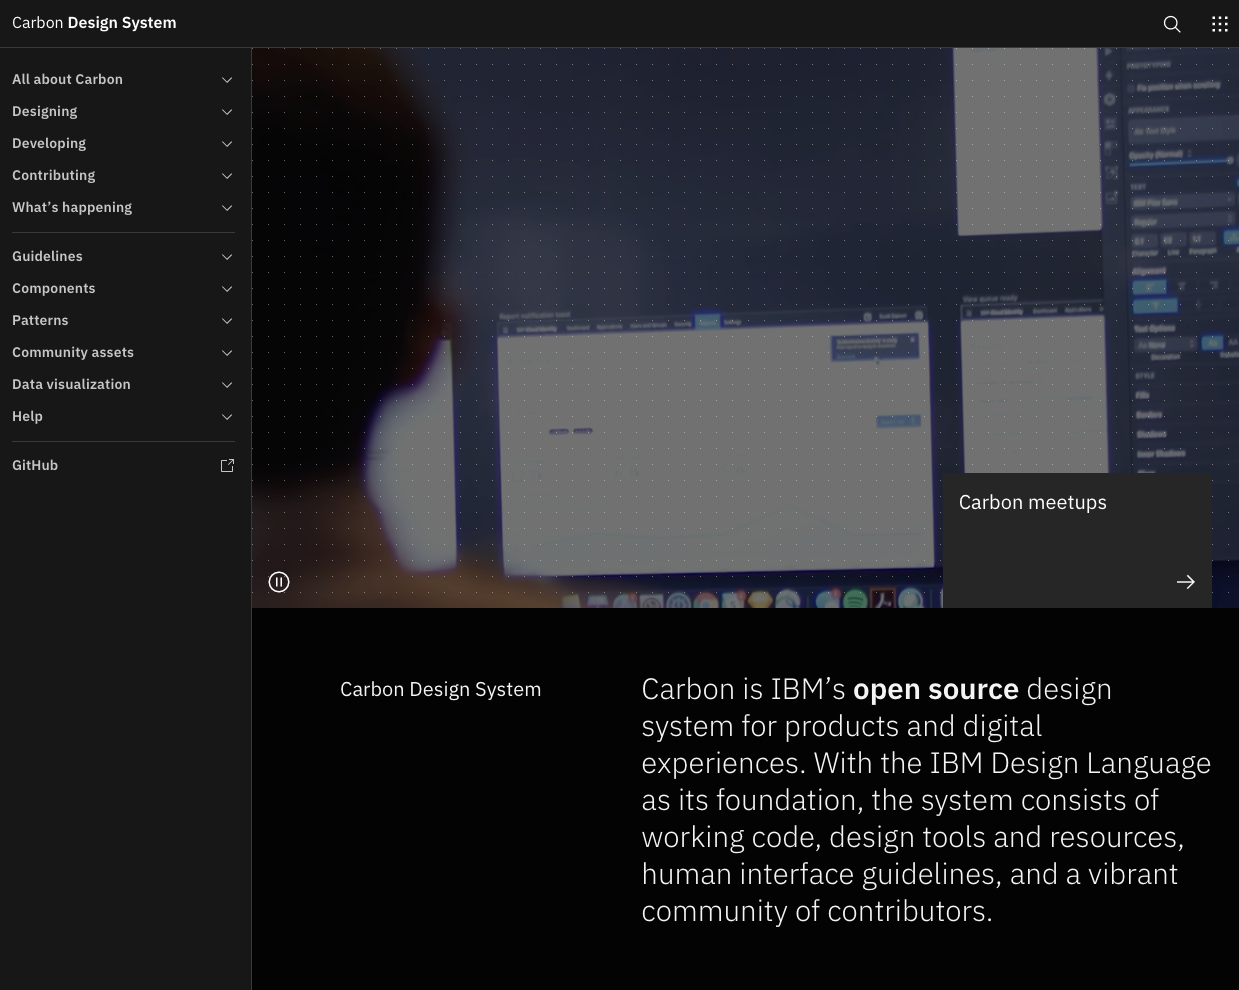This screenshot has width=1239, height=990.
Task: Select Developing in the sidebar
Action: pos(124,143)
